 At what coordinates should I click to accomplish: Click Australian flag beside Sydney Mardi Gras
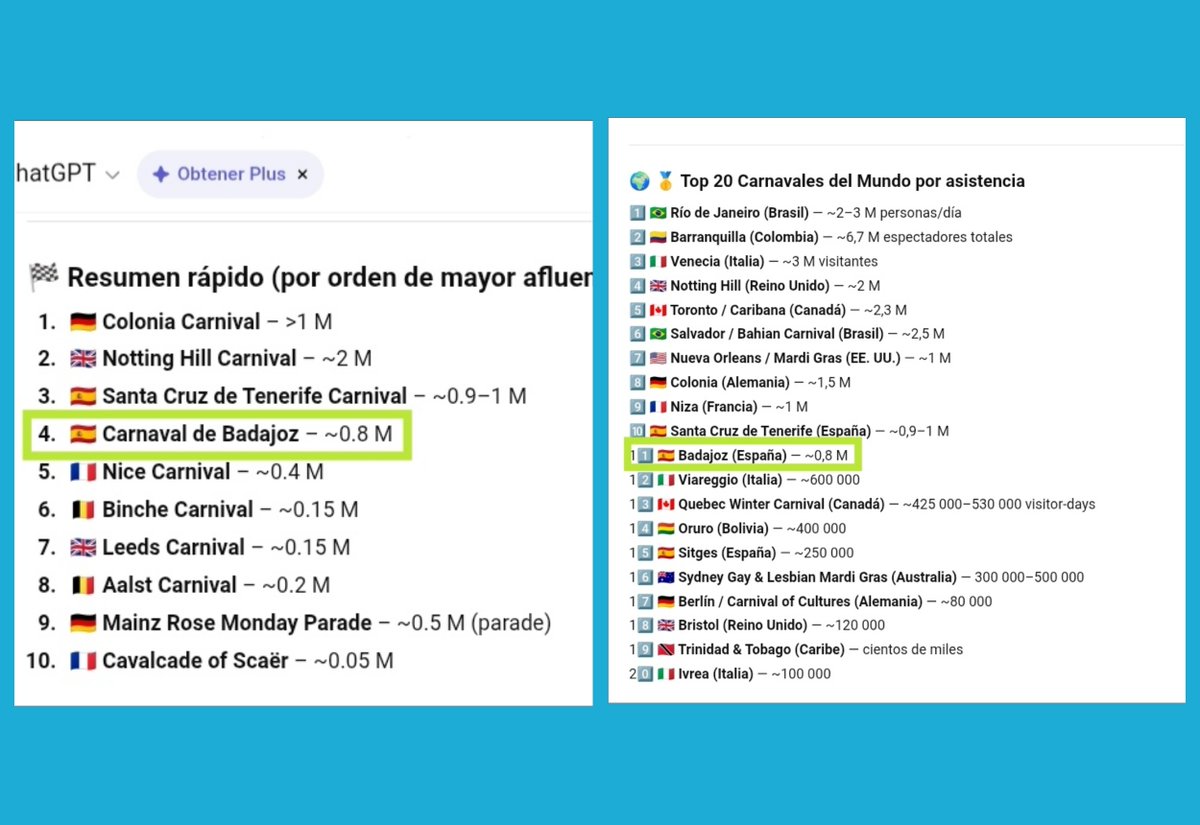(x=667, y=577)
